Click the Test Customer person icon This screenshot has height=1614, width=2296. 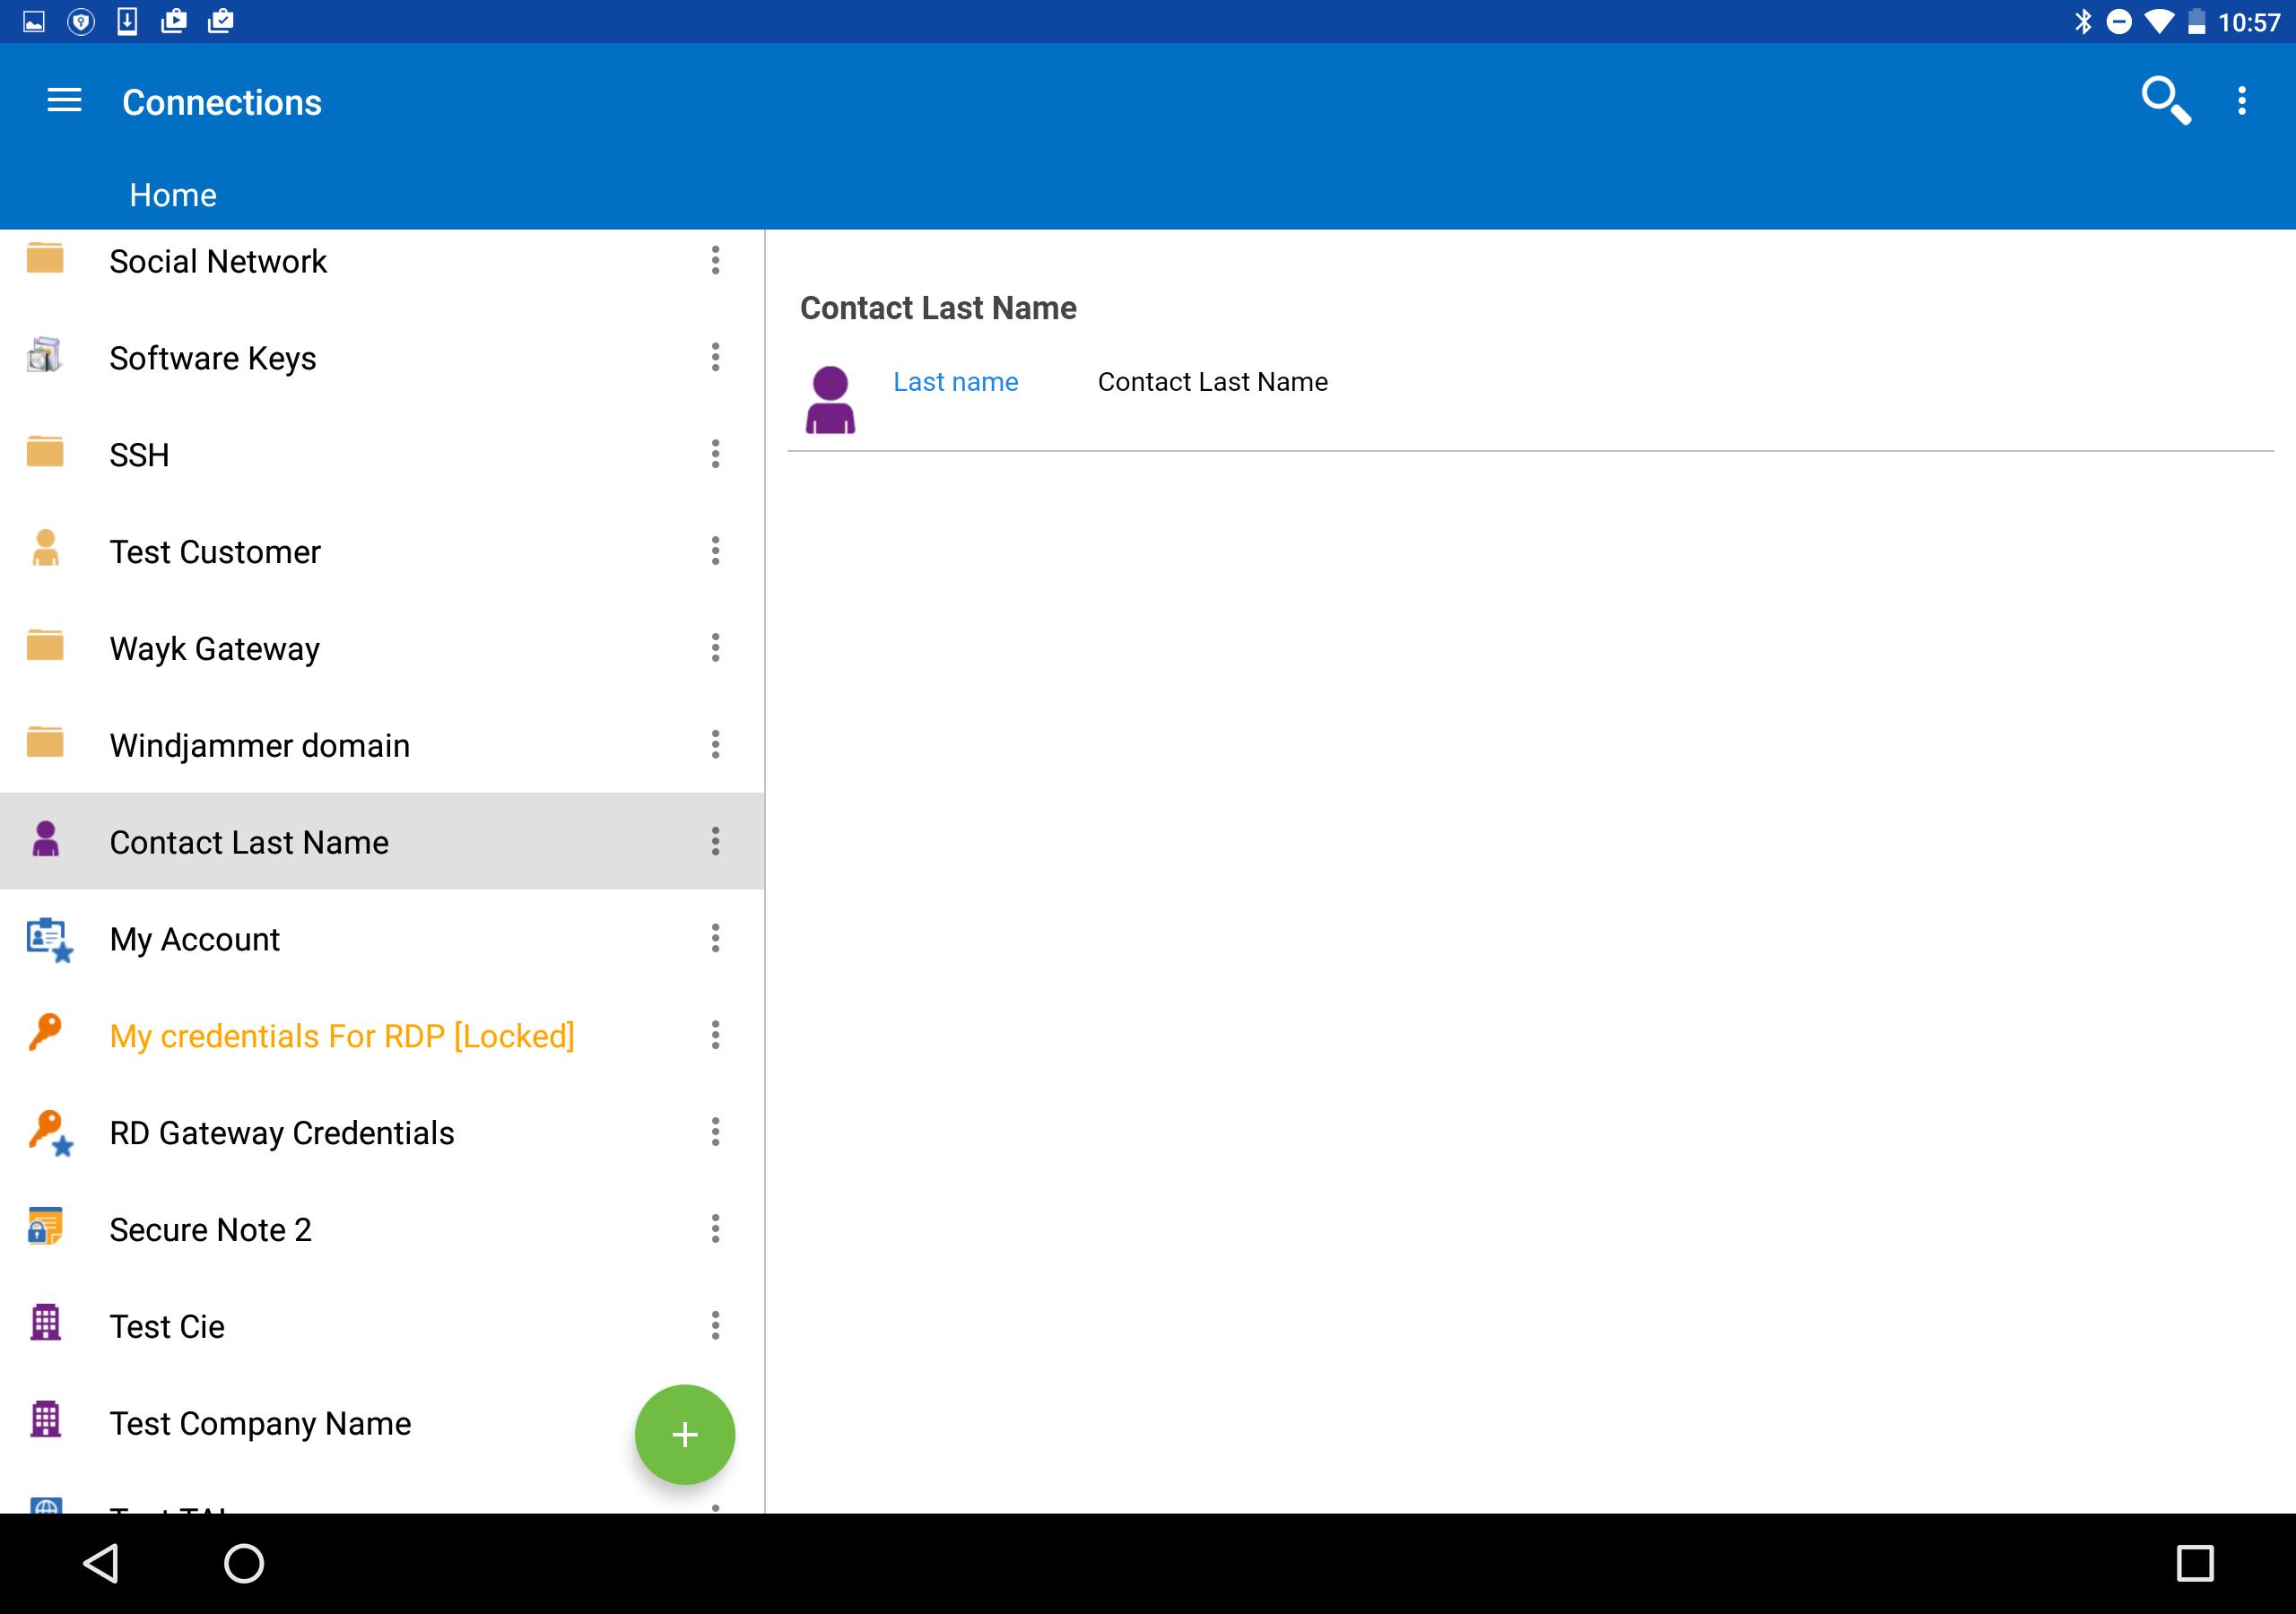[45, 549]
